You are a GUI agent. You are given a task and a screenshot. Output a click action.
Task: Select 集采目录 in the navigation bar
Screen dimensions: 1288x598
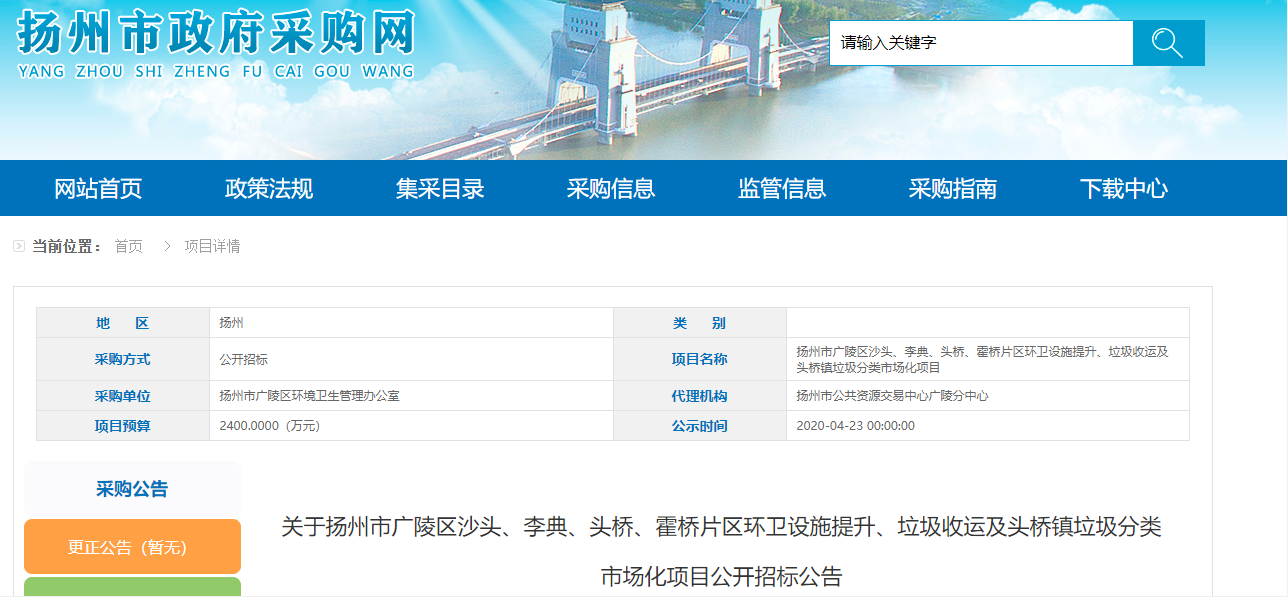(440, 188)
